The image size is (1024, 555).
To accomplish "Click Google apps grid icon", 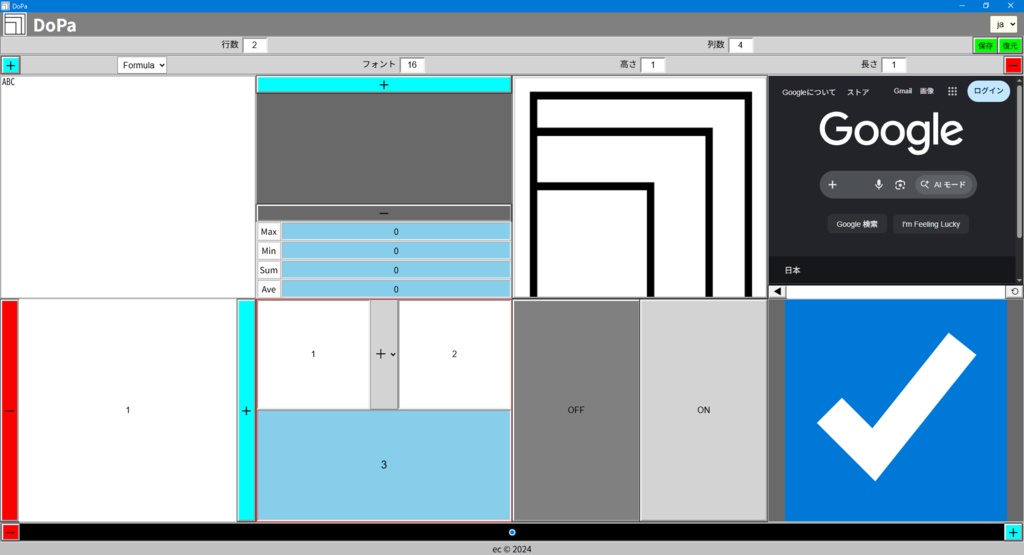I will 952,91.
